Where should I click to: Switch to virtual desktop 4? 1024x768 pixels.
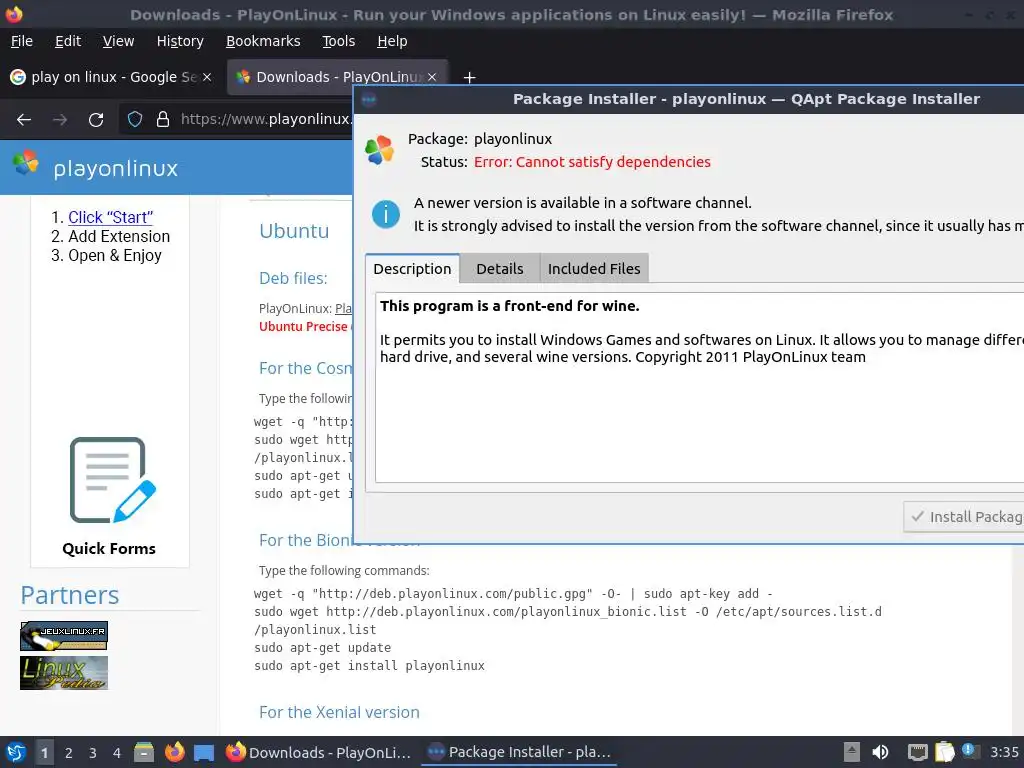coord(117,752)
